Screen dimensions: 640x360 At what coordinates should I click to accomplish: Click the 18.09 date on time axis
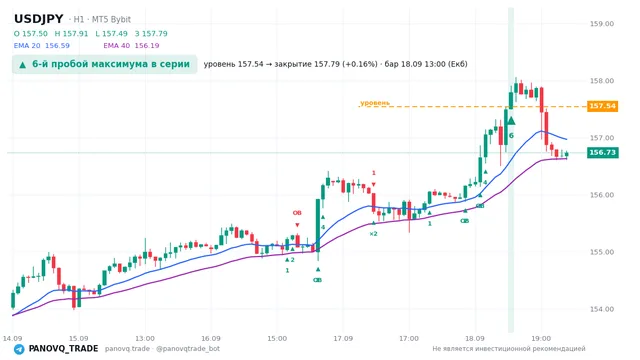tap(475, 338)
